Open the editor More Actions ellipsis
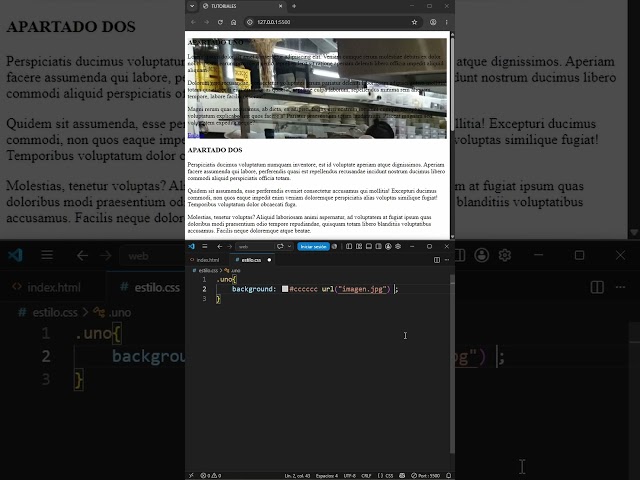This screenshot has height=480, width=640. click(x=447, y=260)
